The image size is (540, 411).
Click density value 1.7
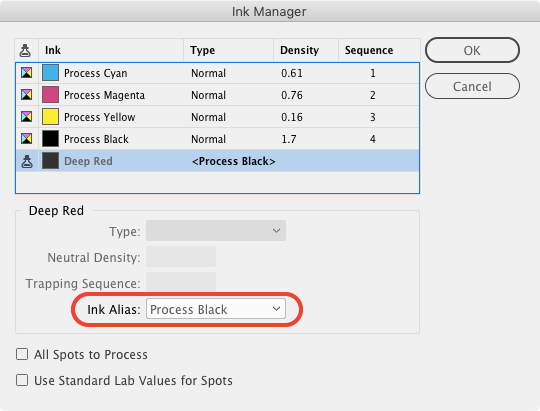pyautogui.click(x=289, y=139)
